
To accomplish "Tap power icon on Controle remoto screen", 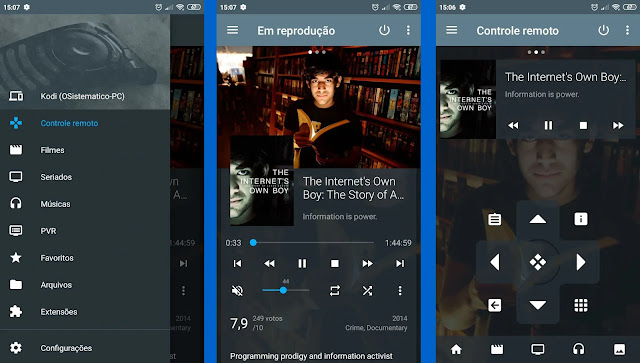I will [604, 30].
